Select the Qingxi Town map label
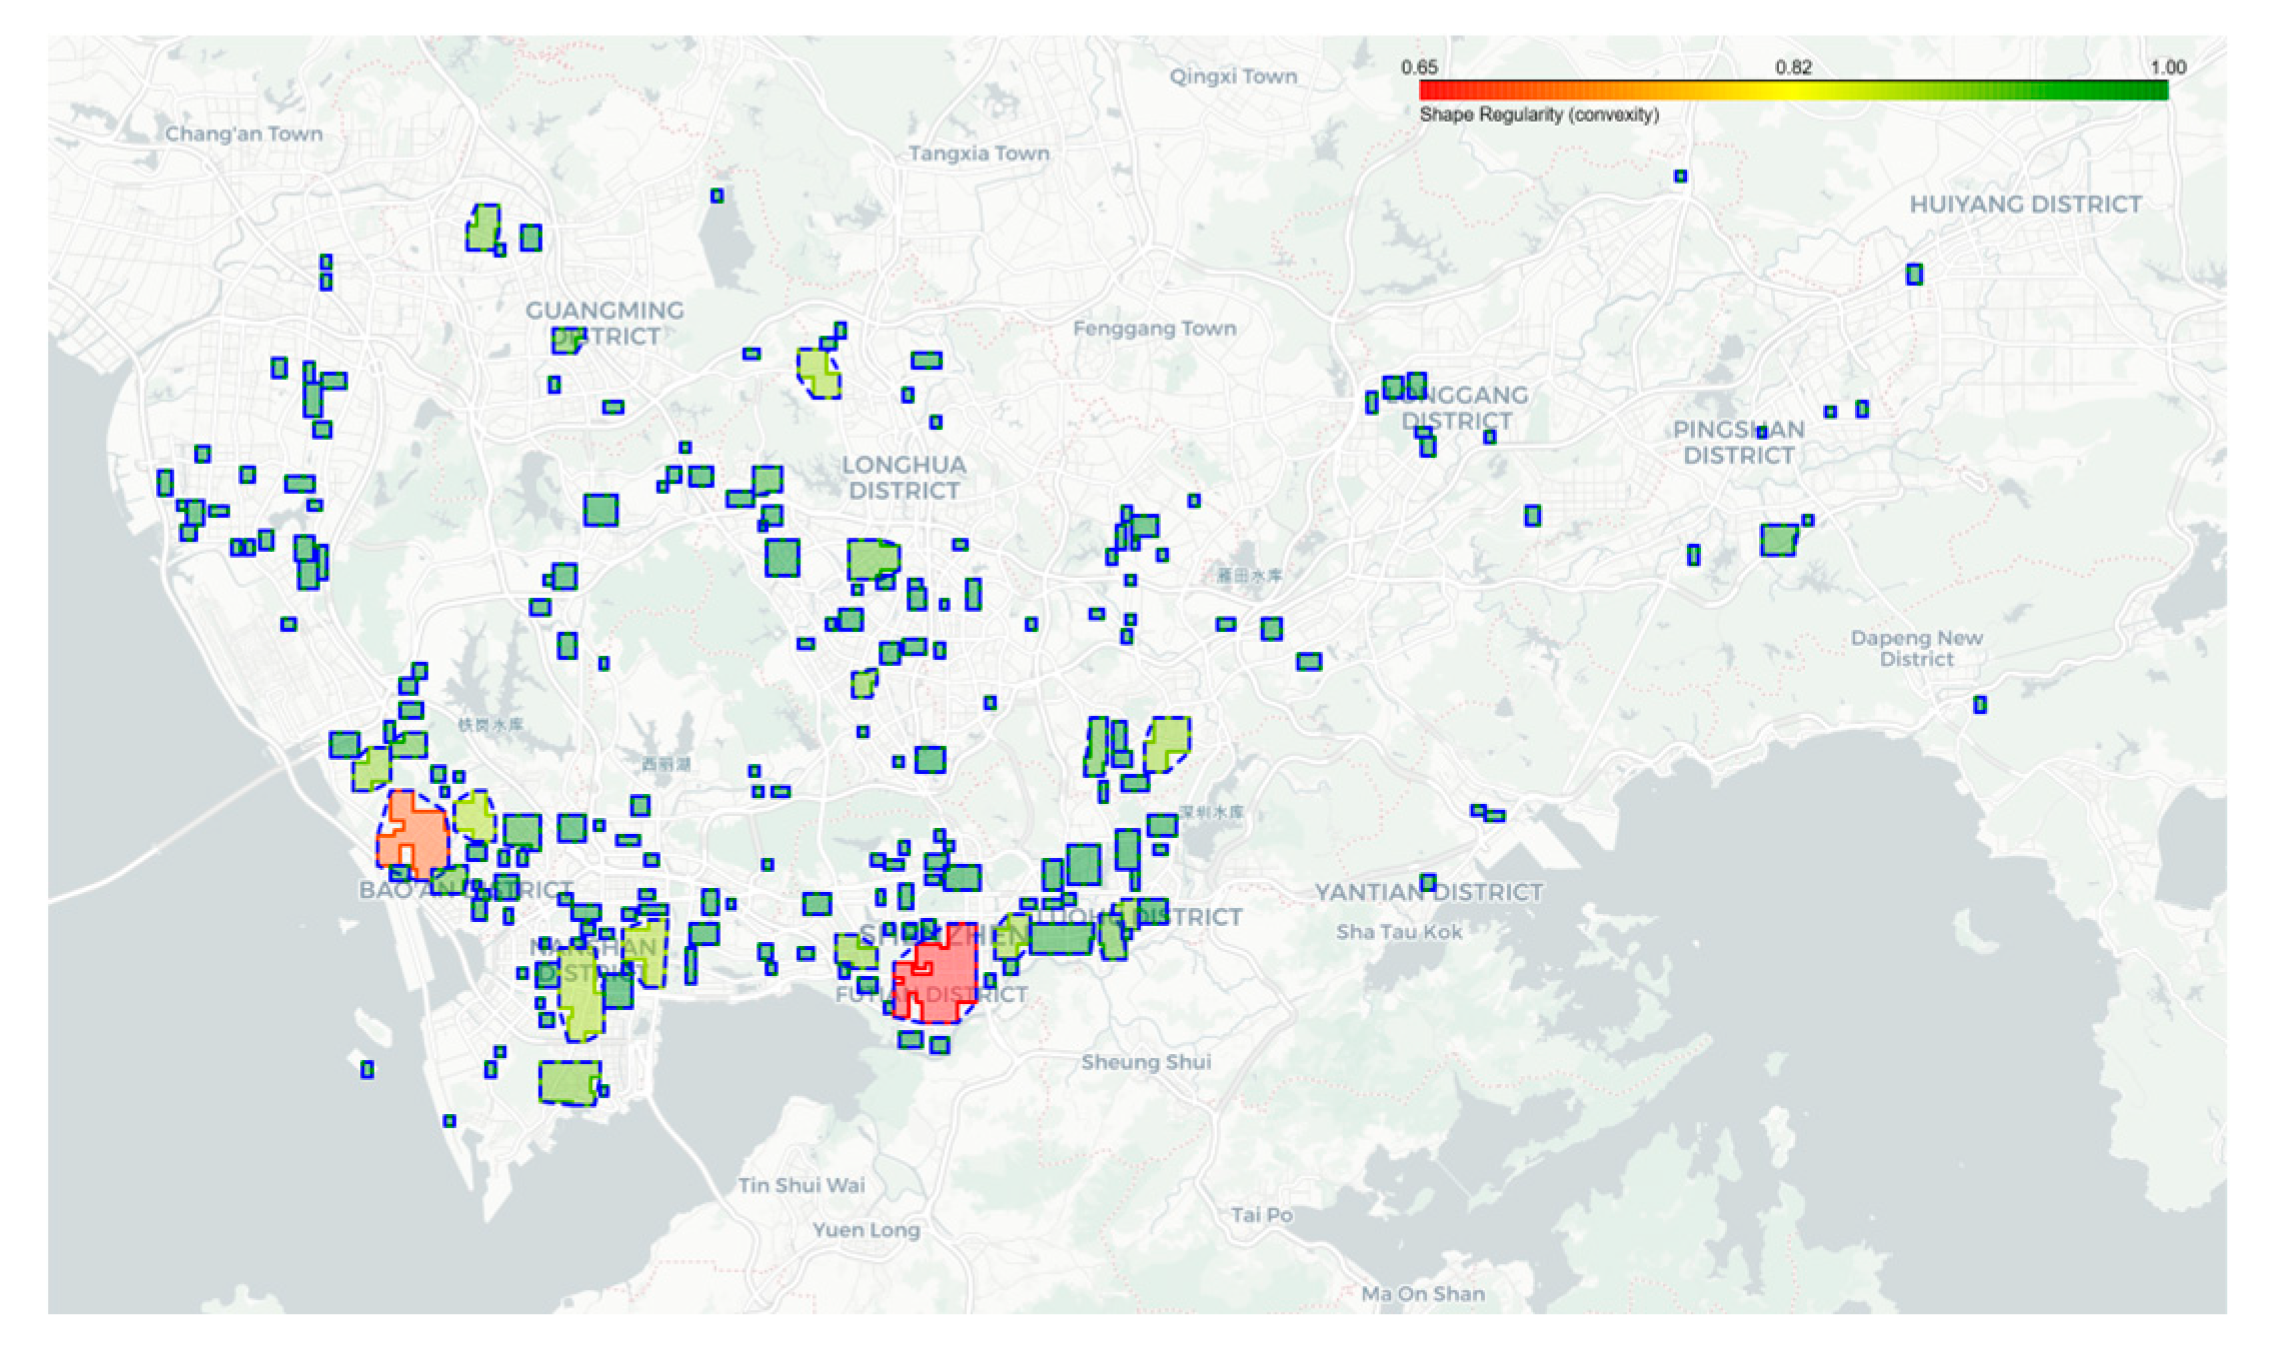This screenshot has width=2281, height=1359. coord(1232,76)
